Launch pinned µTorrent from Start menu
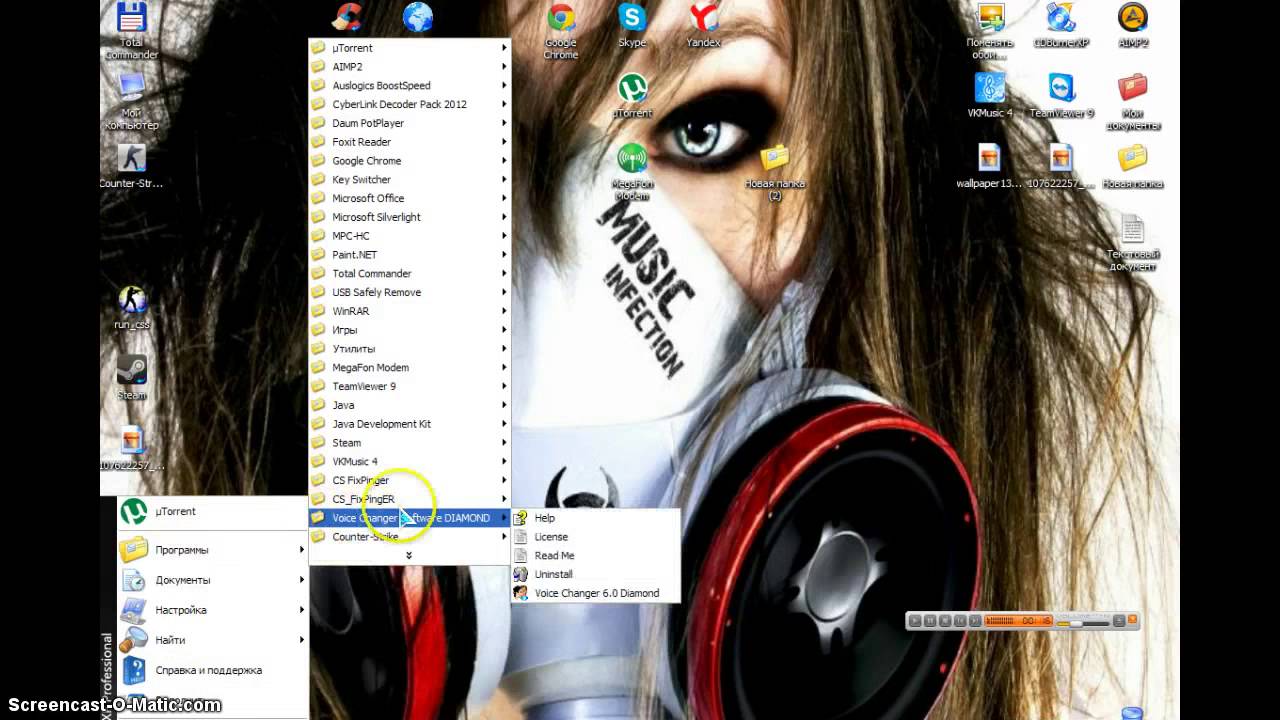Viewport: 1280px width, 720px height. [x=212, y=512]
